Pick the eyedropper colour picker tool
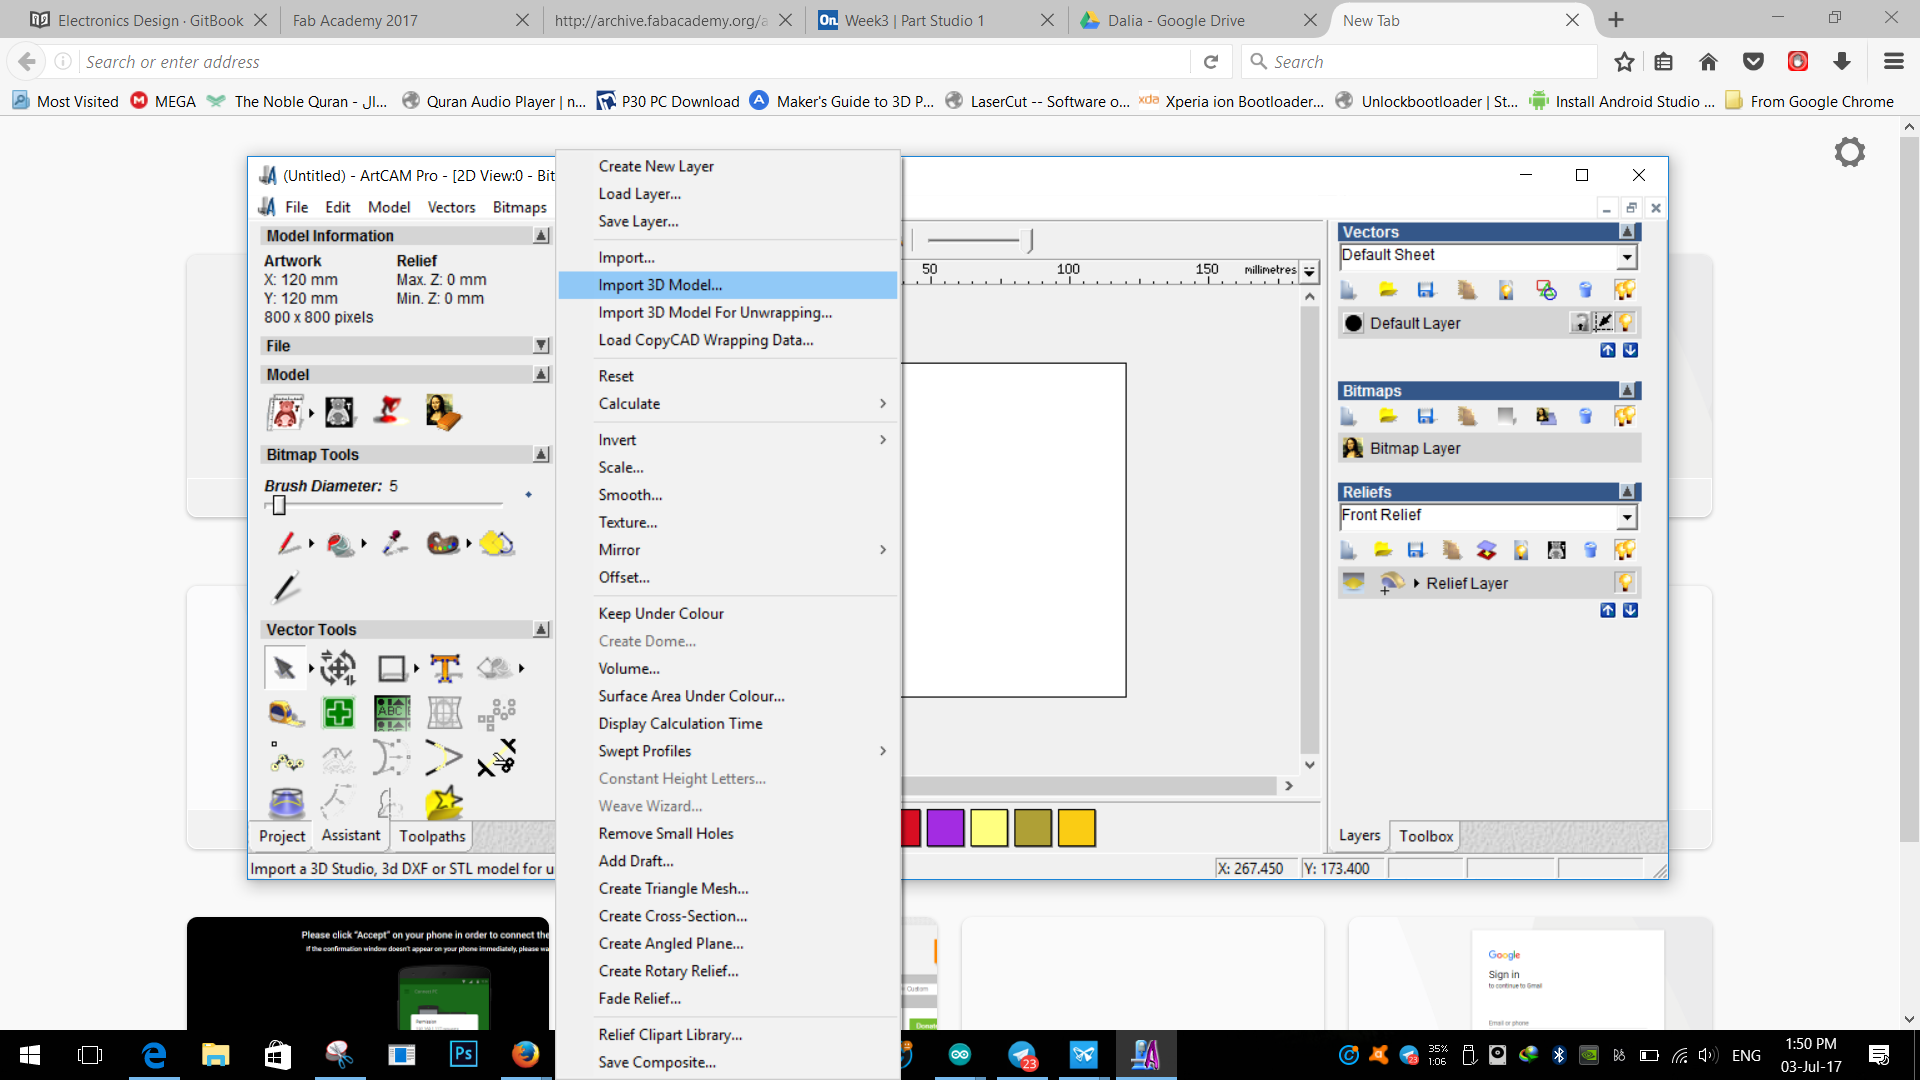This screenshot has height=1080, width=1920. (395, 543)
